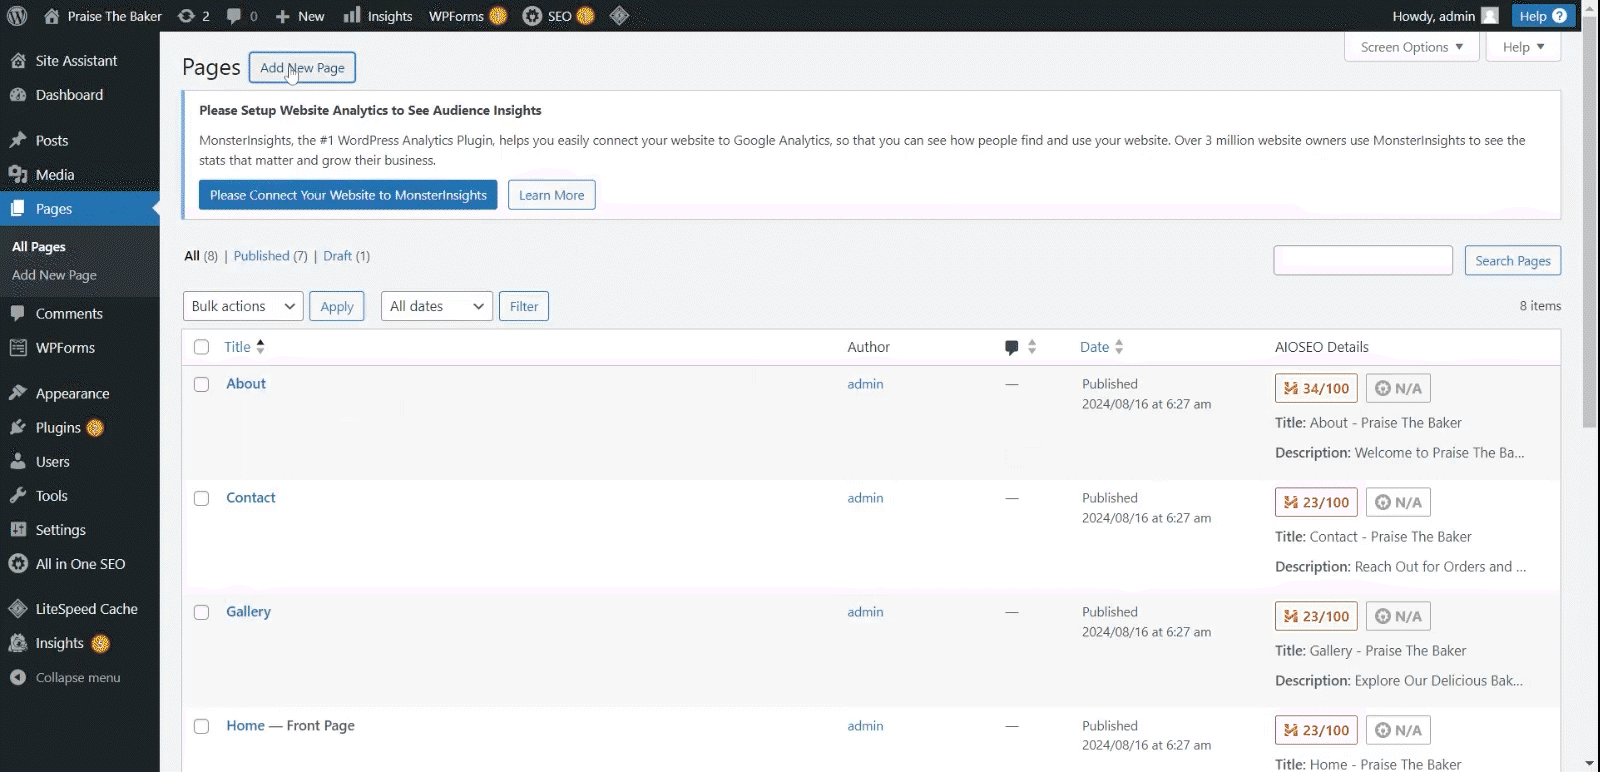1600x772 pixels.
Task: Filter list by Published pages
Action: [x=262, y=256]
